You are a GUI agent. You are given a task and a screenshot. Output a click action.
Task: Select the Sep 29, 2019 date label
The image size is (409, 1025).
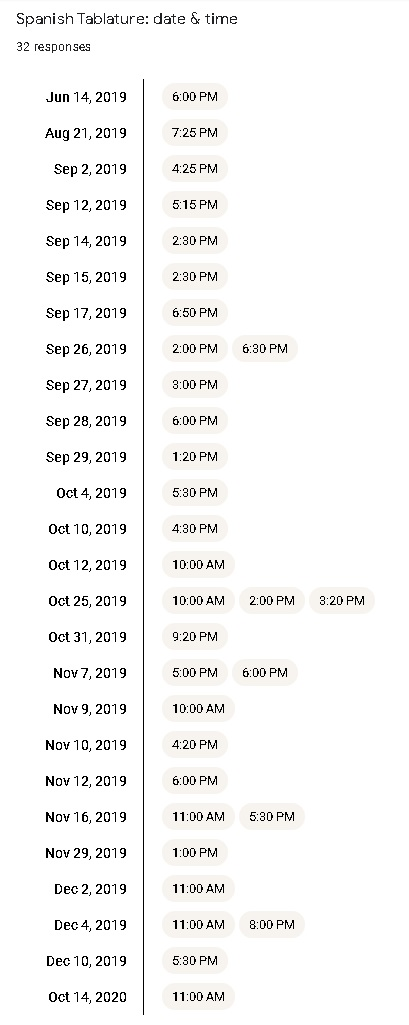[x=86, y=457]
